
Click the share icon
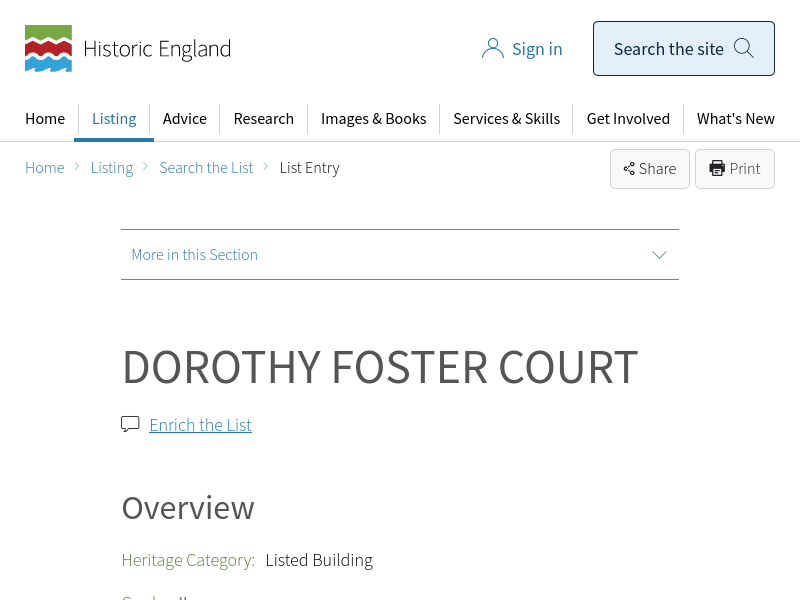629,169
